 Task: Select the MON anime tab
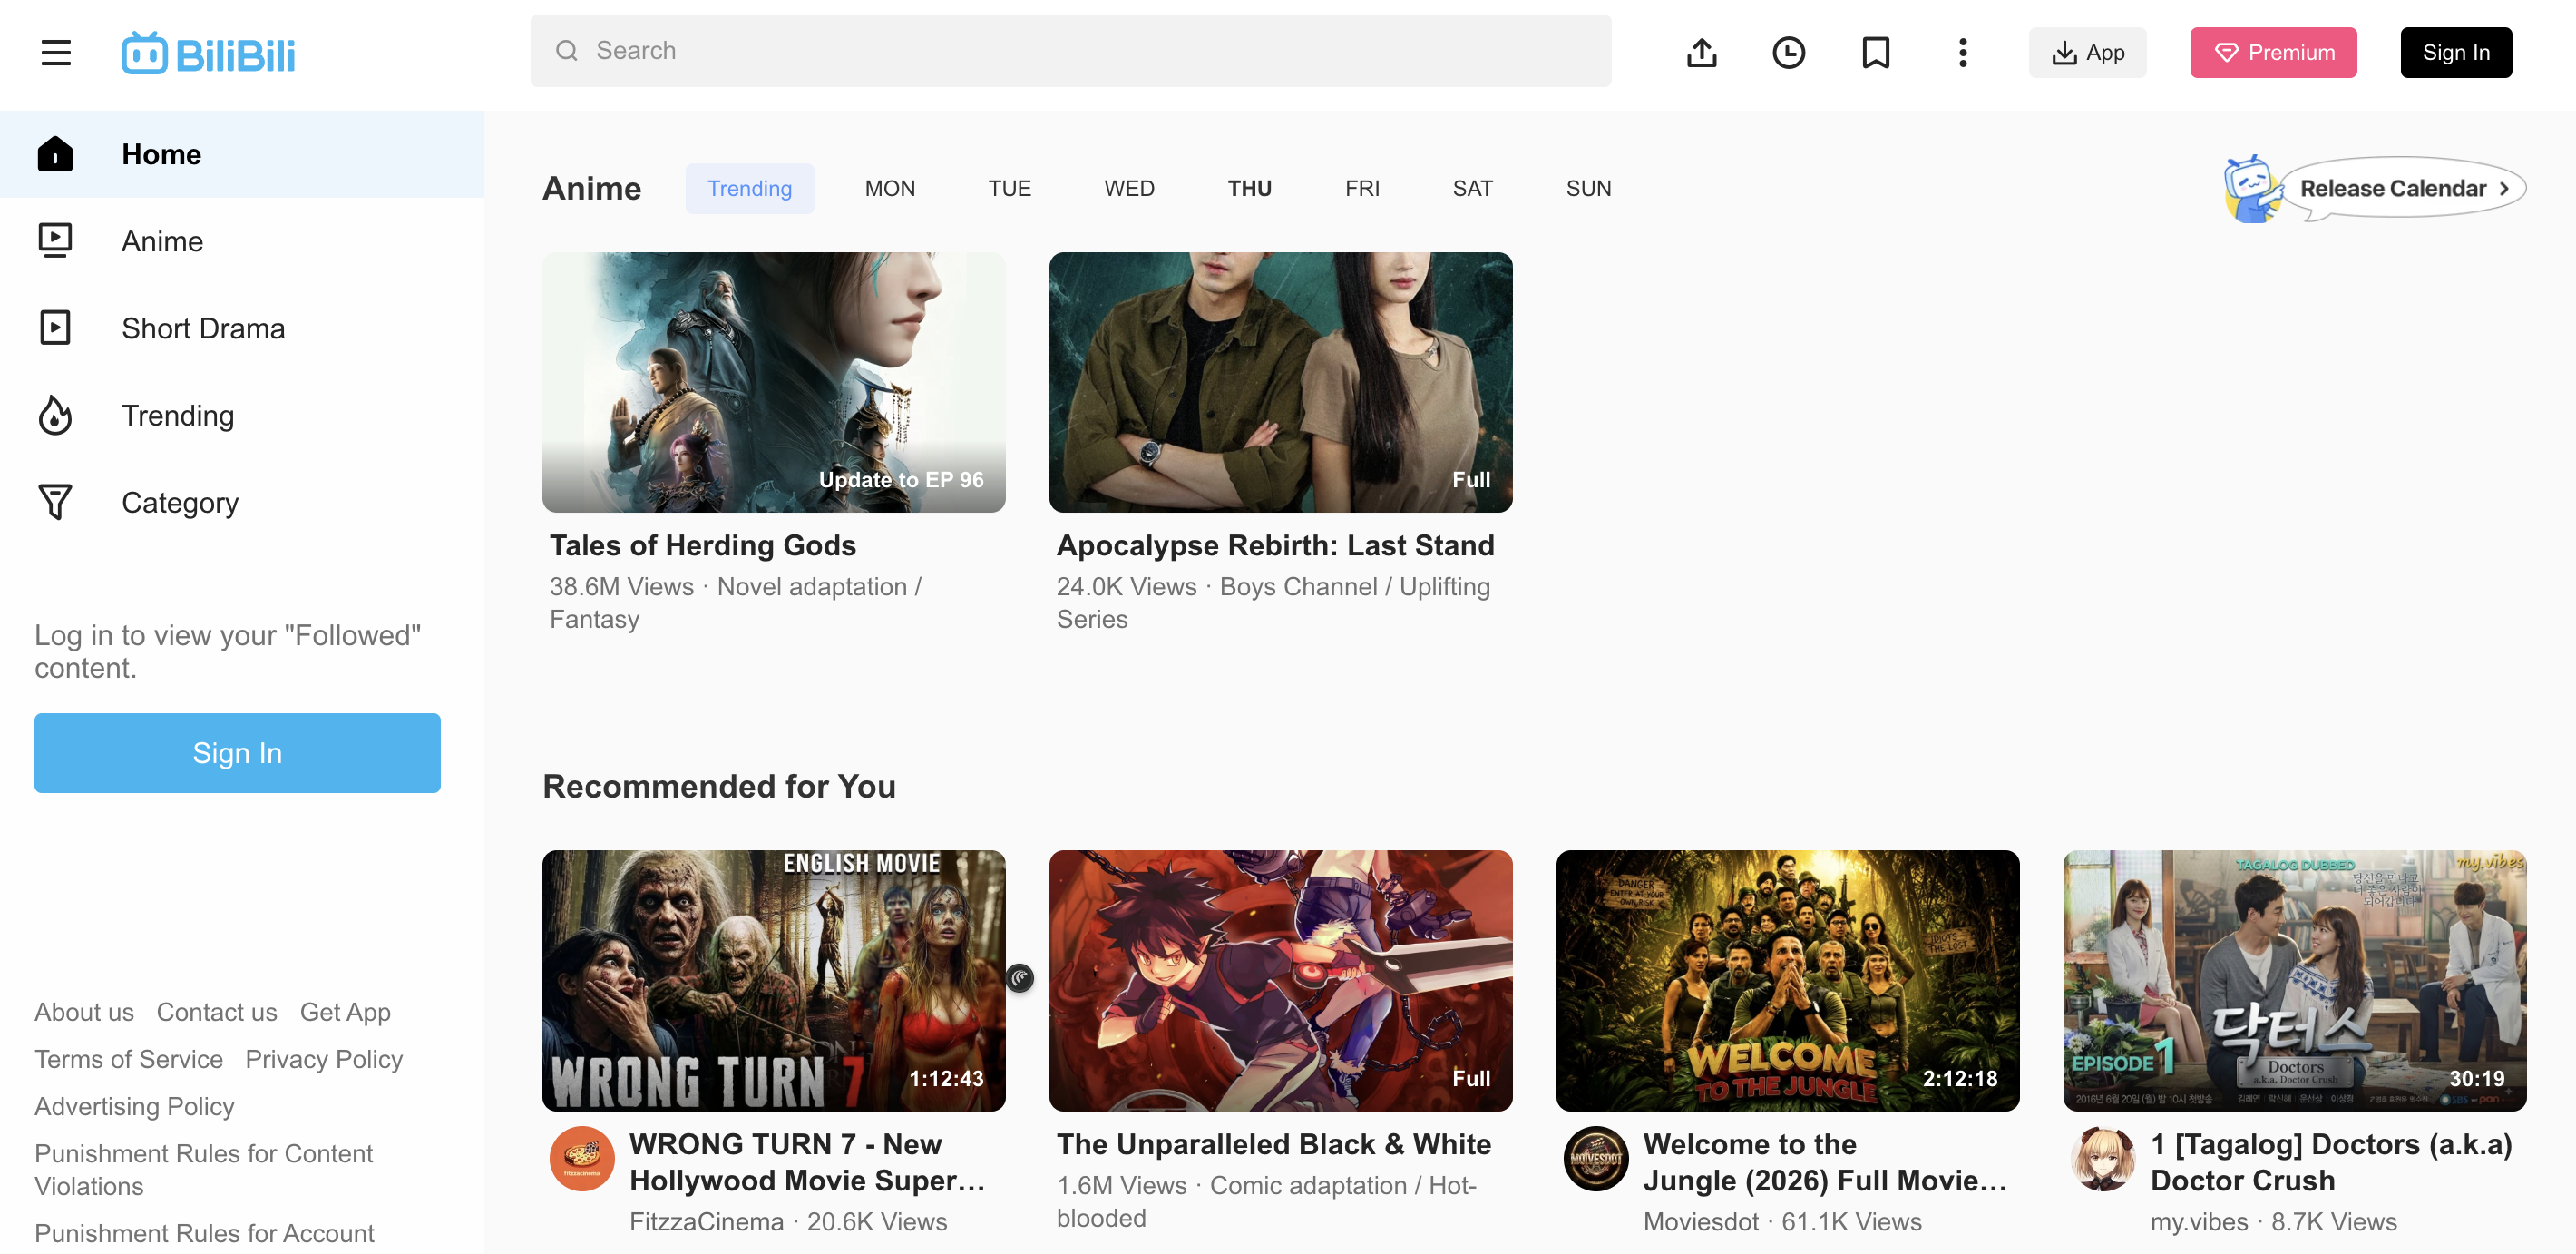pyautogui.click(x=889, y=188)
